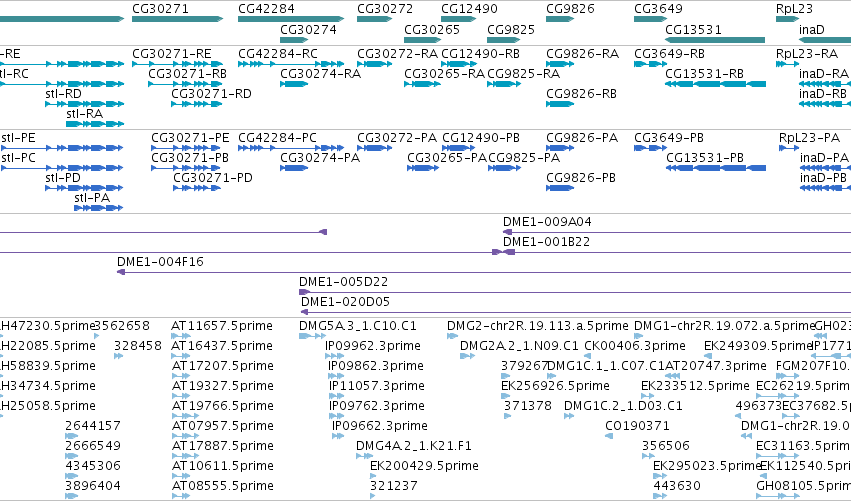Select EST IP11057.3prime

pyautogui.click(x=336, y=396)
